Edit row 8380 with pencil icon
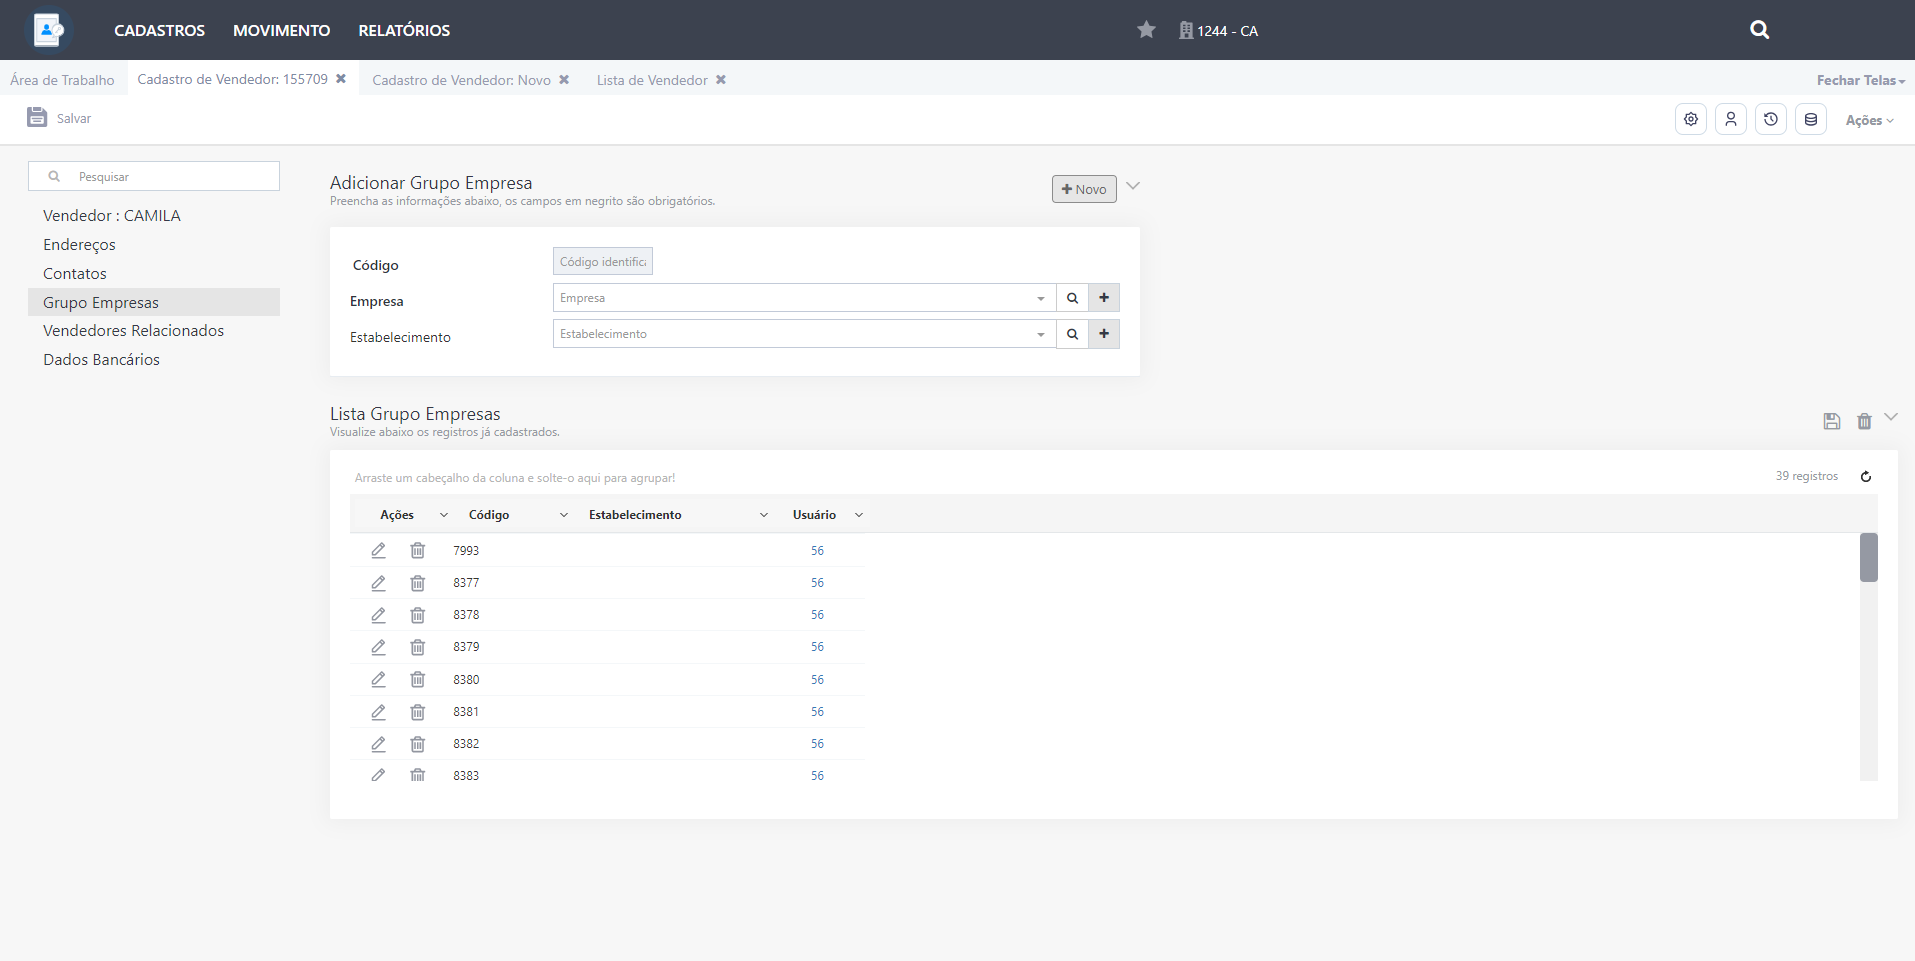 pos(378,679)
